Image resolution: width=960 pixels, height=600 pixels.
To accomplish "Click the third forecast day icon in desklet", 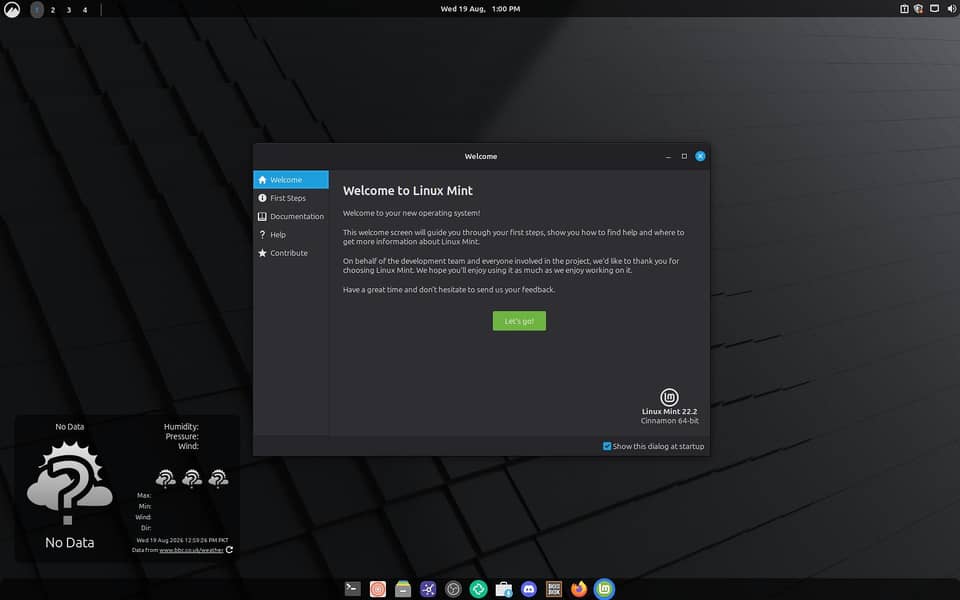I will click(x=218, y=478).
